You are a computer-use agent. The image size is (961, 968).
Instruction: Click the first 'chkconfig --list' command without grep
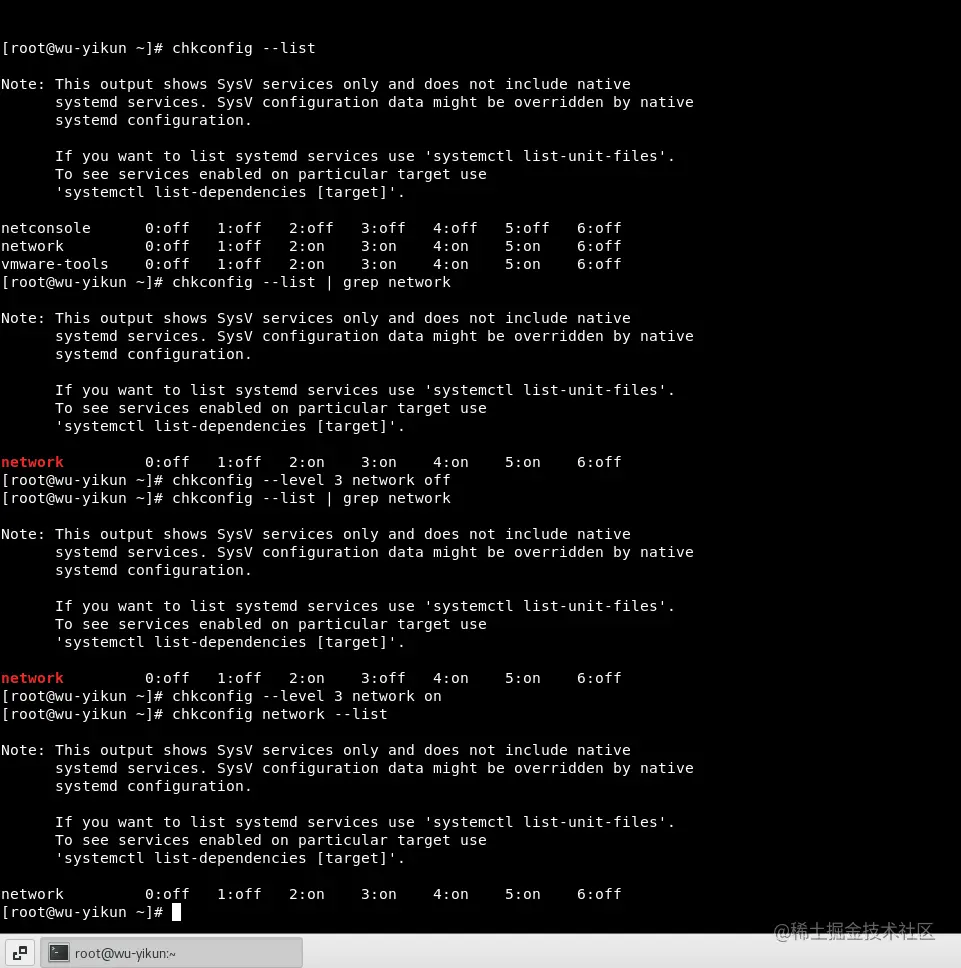click(244, 48)
